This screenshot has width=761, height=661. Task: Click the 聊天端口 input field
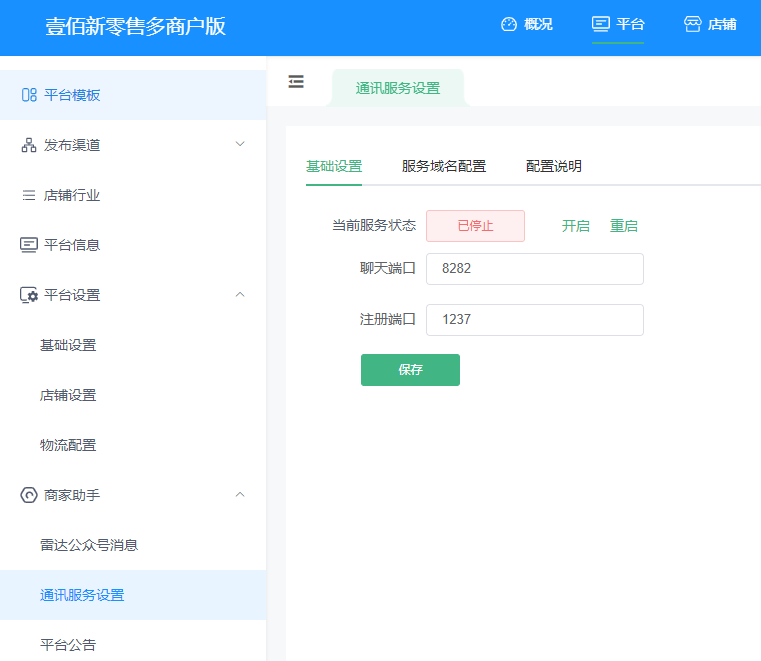(x=535, y=269)
